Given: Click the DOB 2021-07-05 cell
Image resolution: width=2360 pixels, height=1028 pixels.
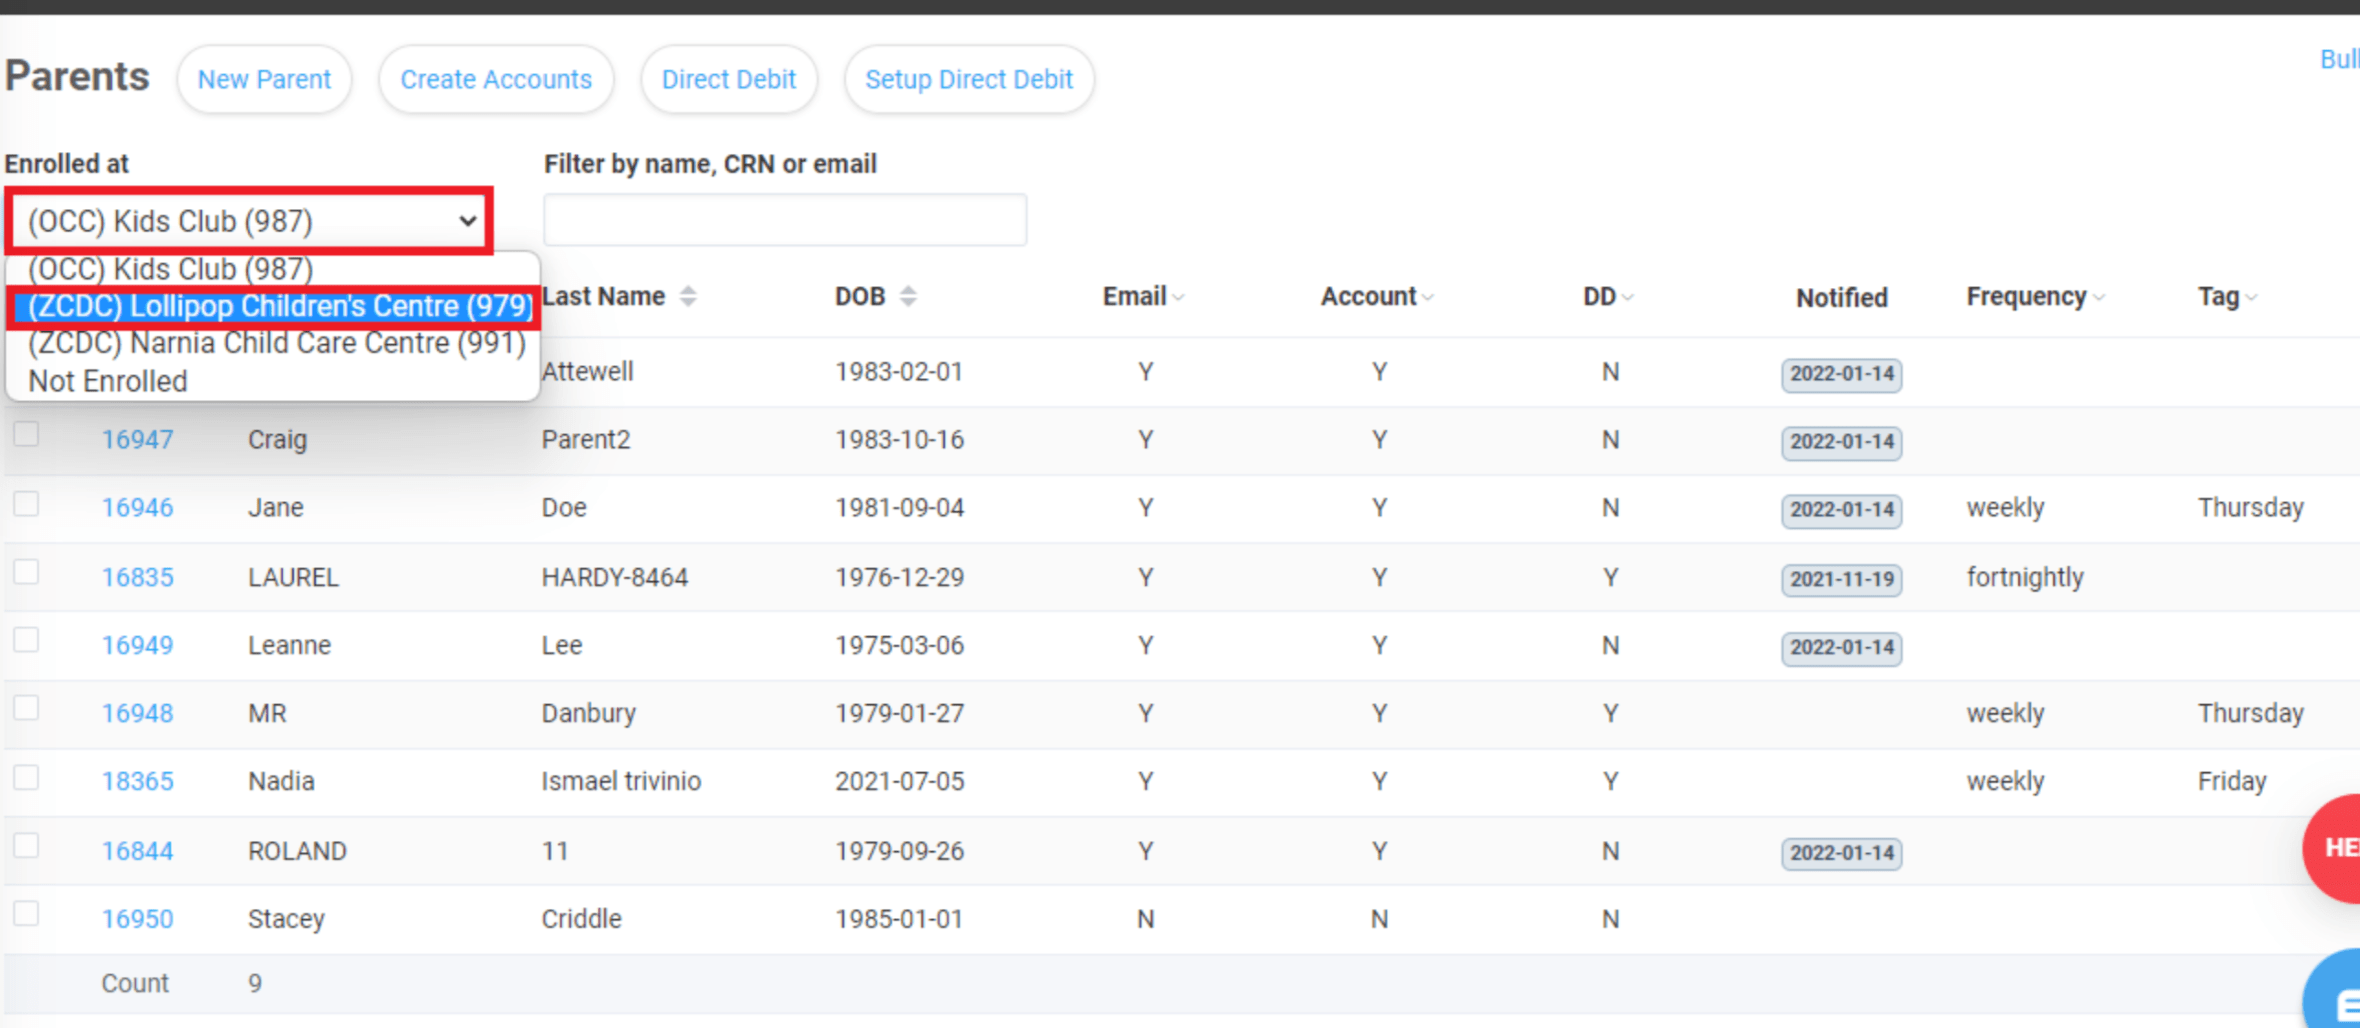Looking at the screenshot, I should [x=899, y=782].
